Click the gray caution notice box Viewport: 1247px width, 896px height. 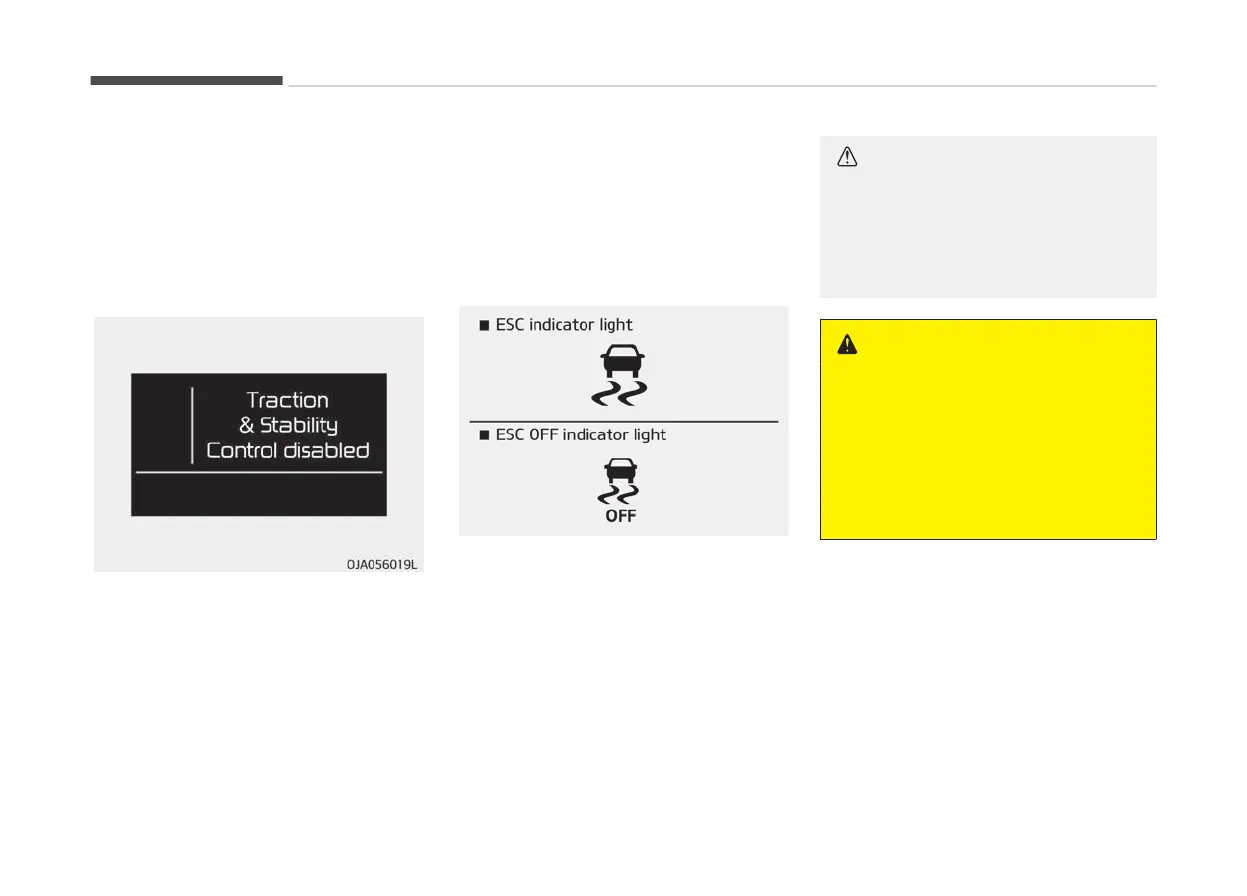[x=988, y=217]
